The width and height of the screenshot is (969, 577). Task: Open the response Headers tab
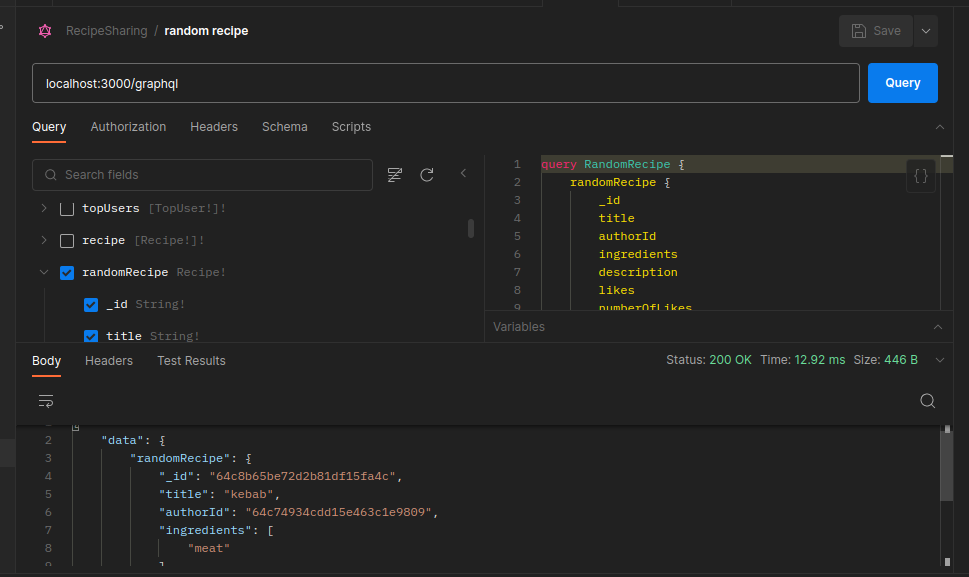click(x=109, y=361)
